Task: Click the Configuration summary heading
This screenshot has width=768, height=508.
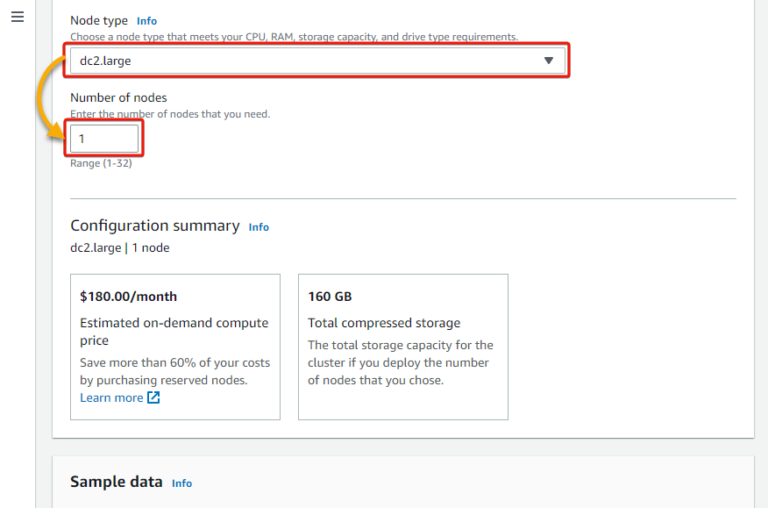Action: coord(154,226)
